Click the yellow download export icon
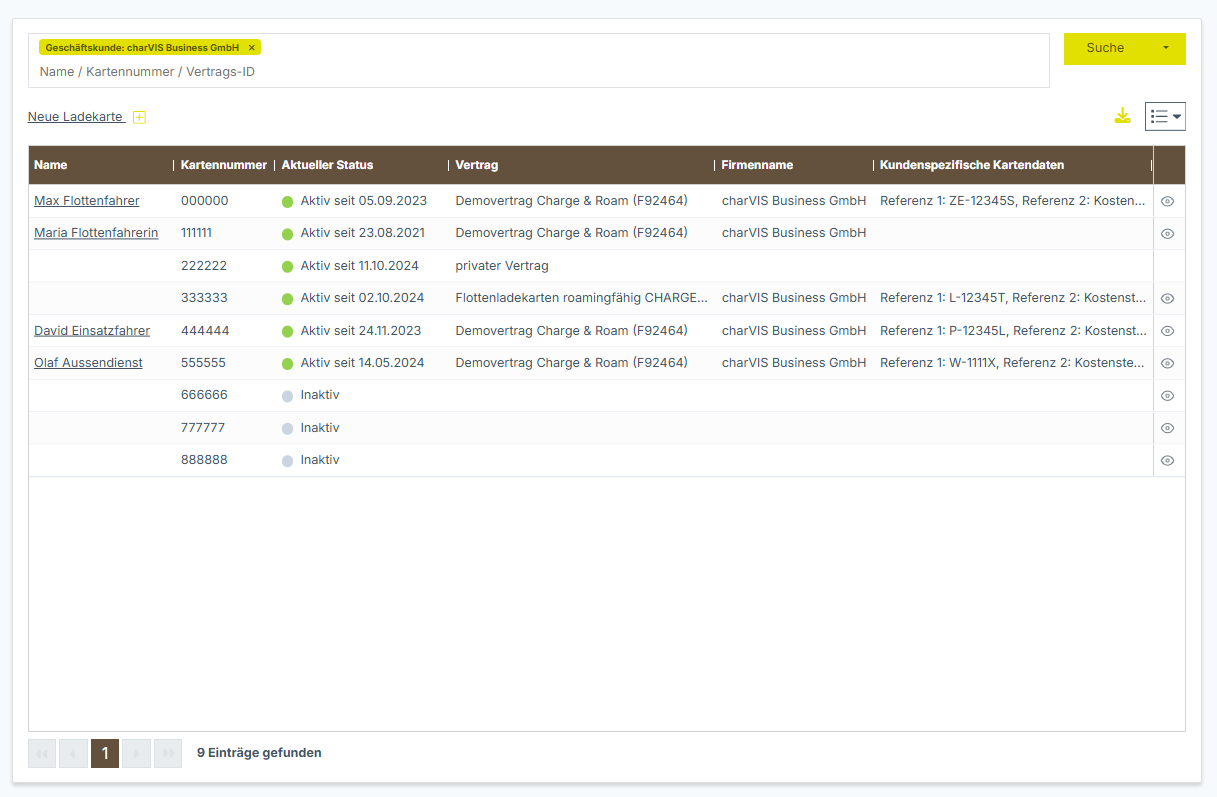This screenshot has height=797, width=1217. (x=1123, y=116)
